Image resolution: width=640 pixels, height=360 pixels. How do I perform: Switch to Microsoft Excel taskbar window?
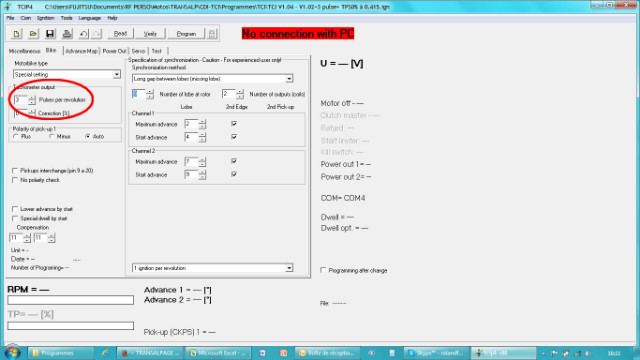coord(218,353)
